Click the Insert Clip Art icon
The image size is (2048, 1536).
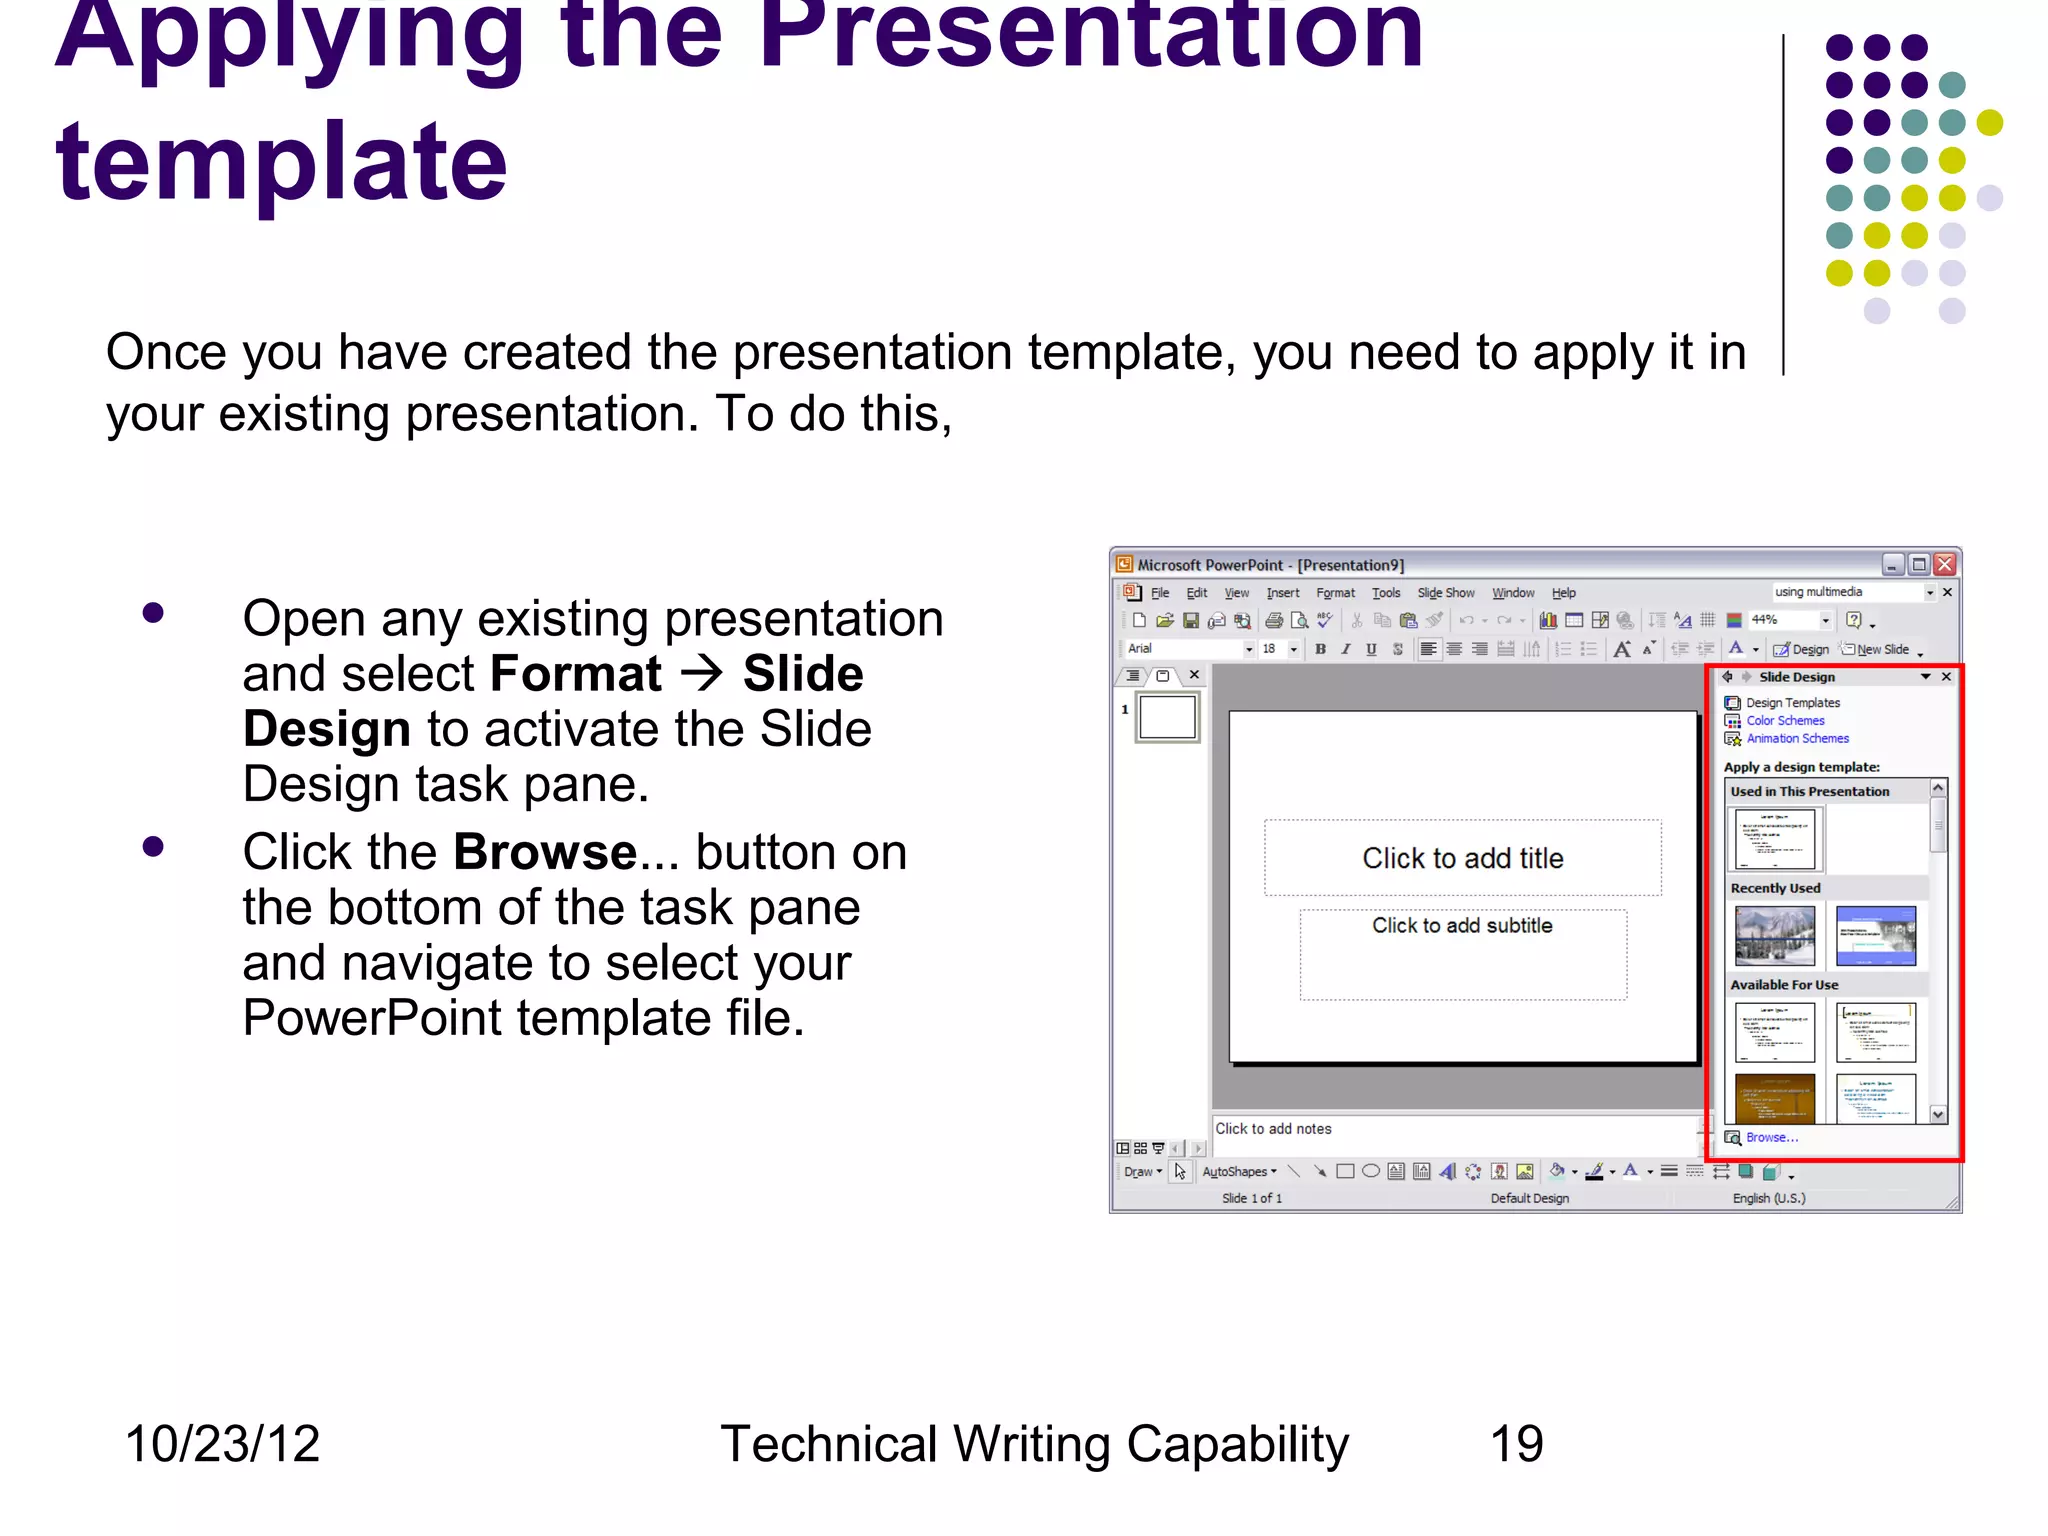[1499, 1172]
